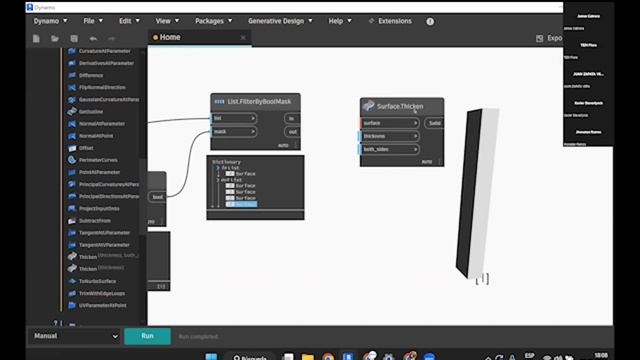Click the Solid output port of Surface.Thicken
Screen dimensions: 640x360
tap(434, 123)
